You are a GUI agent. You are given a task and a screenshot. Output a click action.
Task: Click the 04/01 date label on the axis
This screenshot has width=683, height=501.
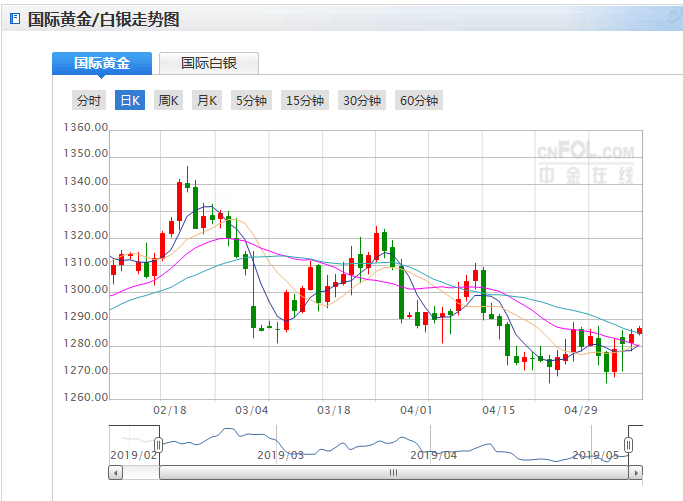pos(416,410)
